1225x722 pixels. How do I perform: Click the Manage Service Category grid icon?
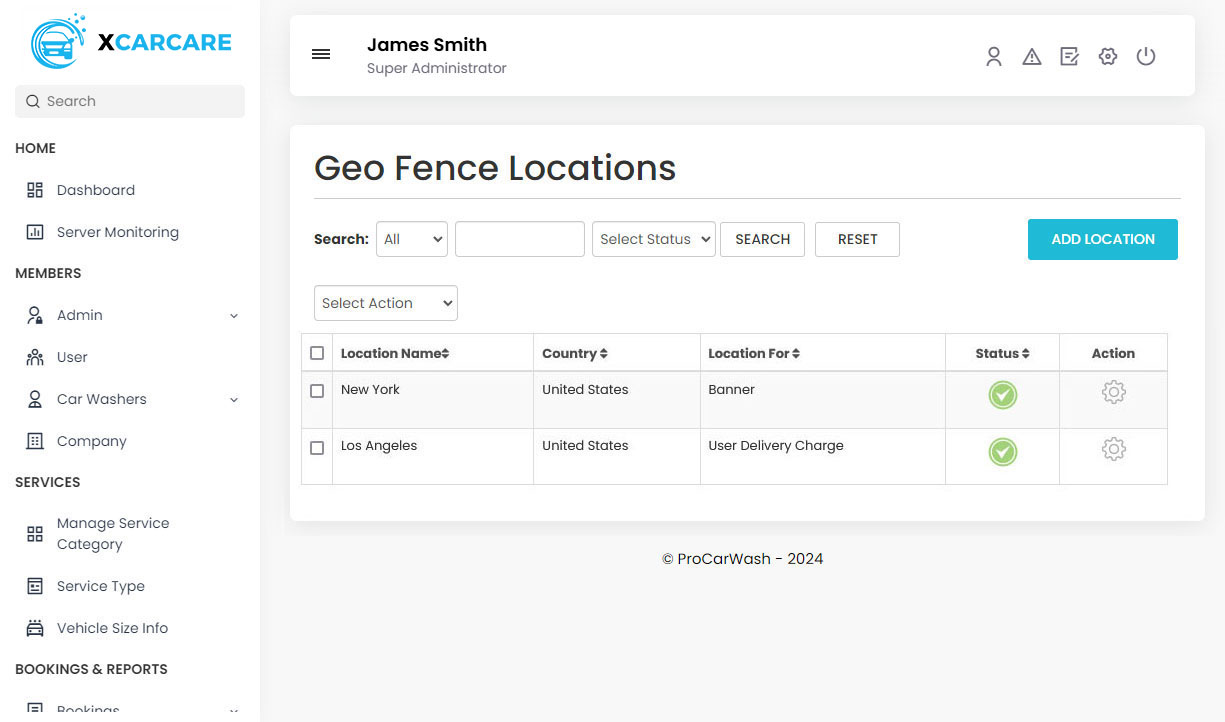[x=35, y=534]
